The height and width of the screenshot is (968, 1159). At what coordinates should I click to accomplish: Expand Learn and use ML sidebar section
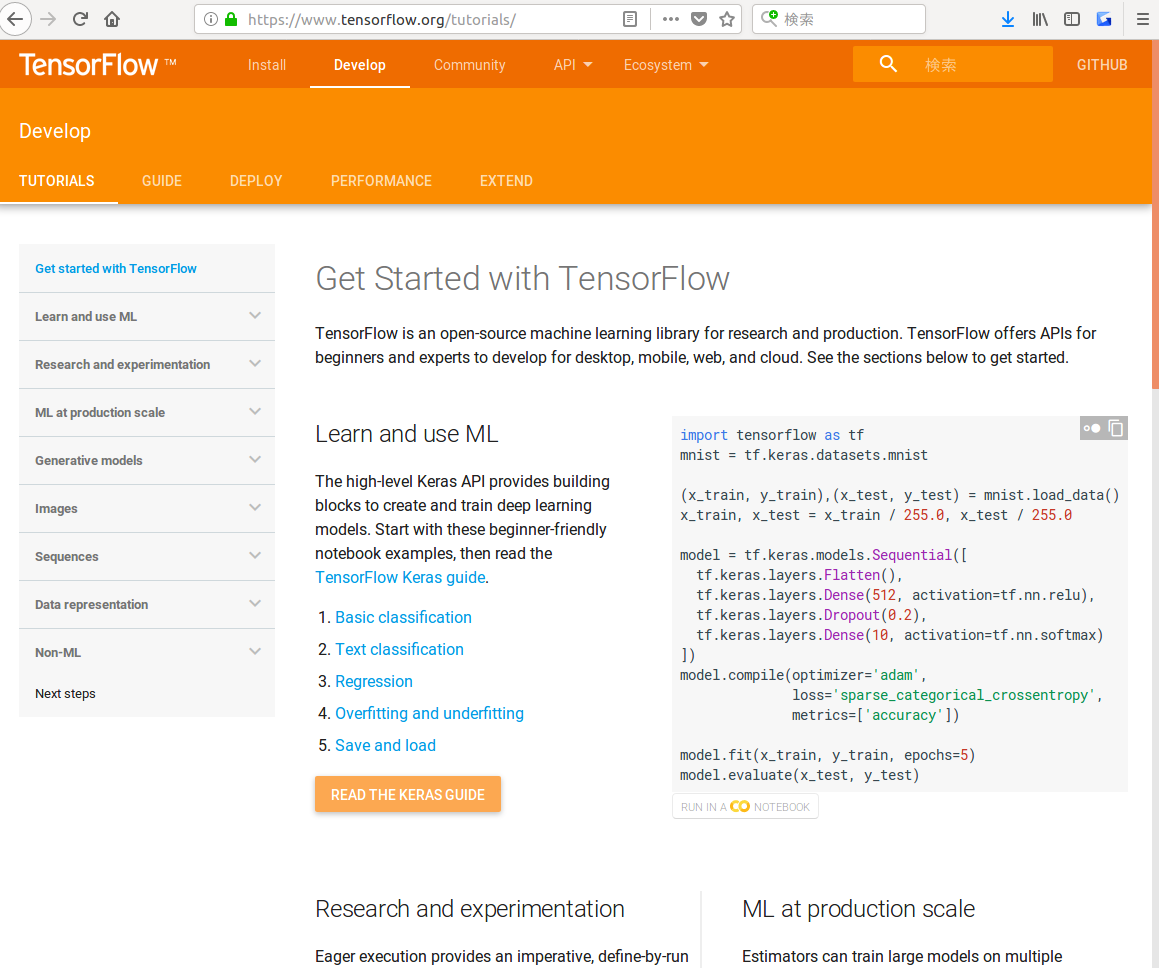pyautogui.click(x=147, y=316)
